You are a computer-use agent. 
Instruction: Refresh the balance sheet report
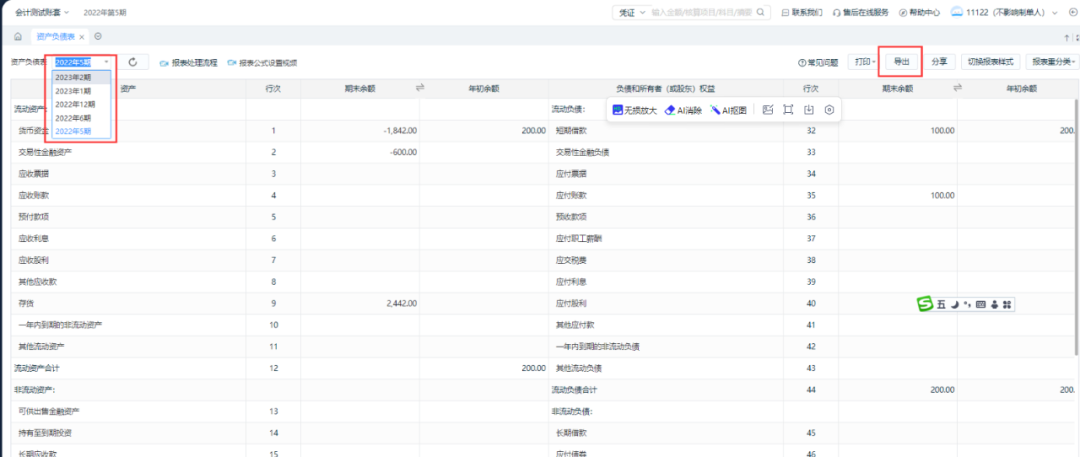pyautogui.click(x=133, y=62)
